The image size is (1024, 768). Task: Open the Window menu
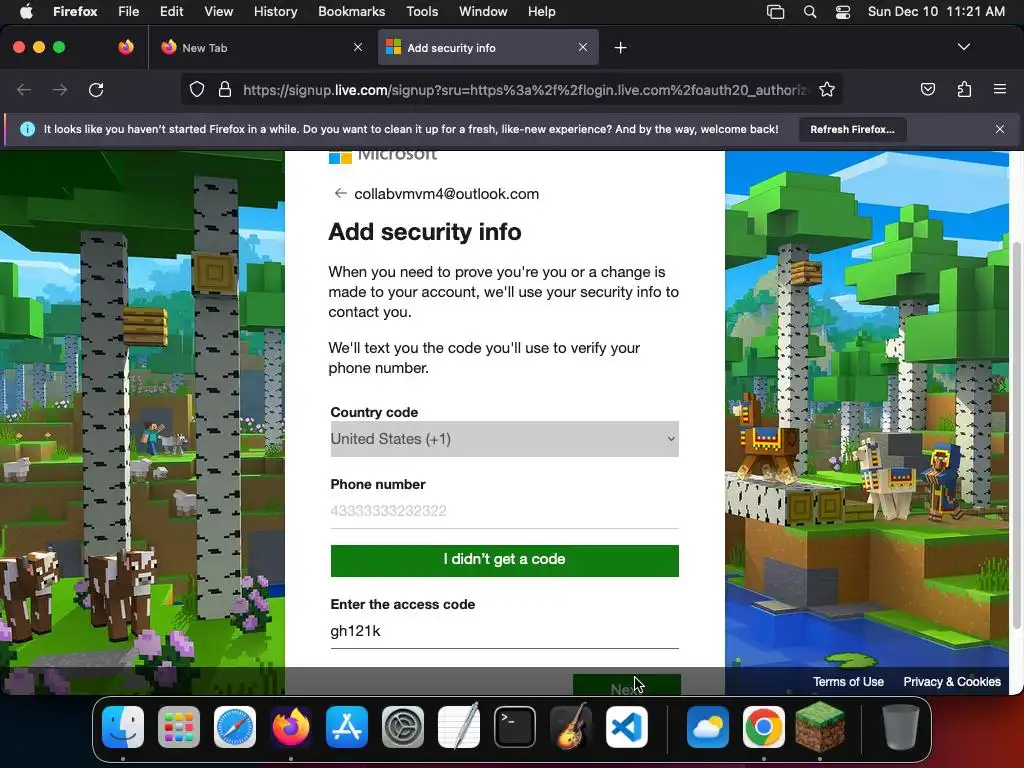pos(483,12)
